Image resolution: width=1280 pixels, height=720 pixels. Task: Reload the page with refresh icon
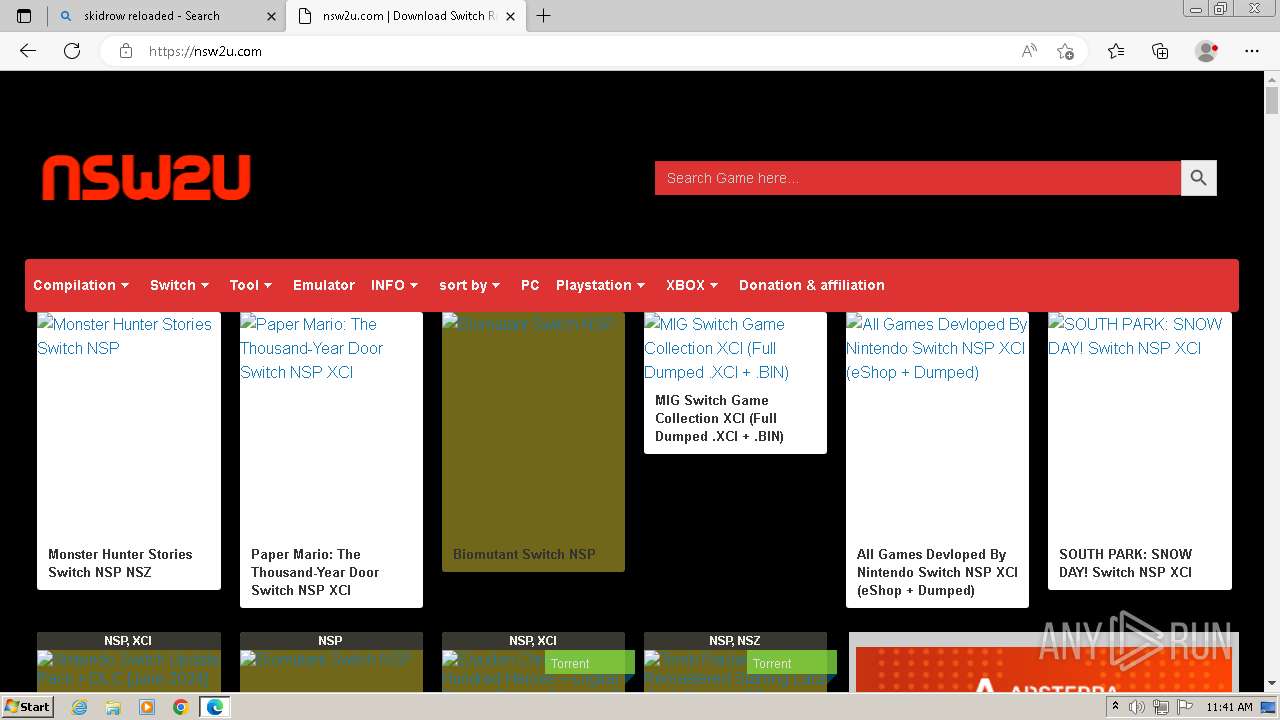72,51
